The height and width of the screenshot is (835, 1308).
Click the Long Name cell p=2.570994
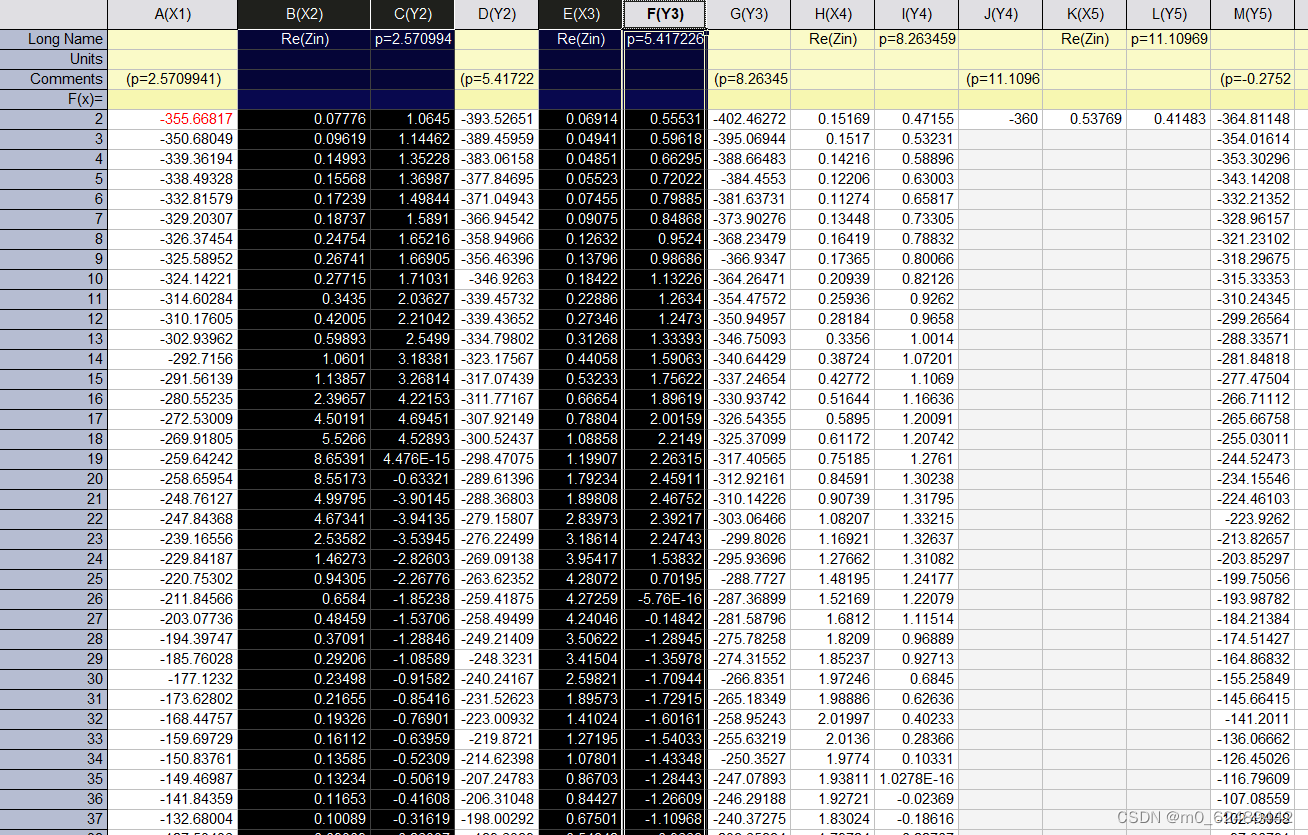click(x=412, y=39)
